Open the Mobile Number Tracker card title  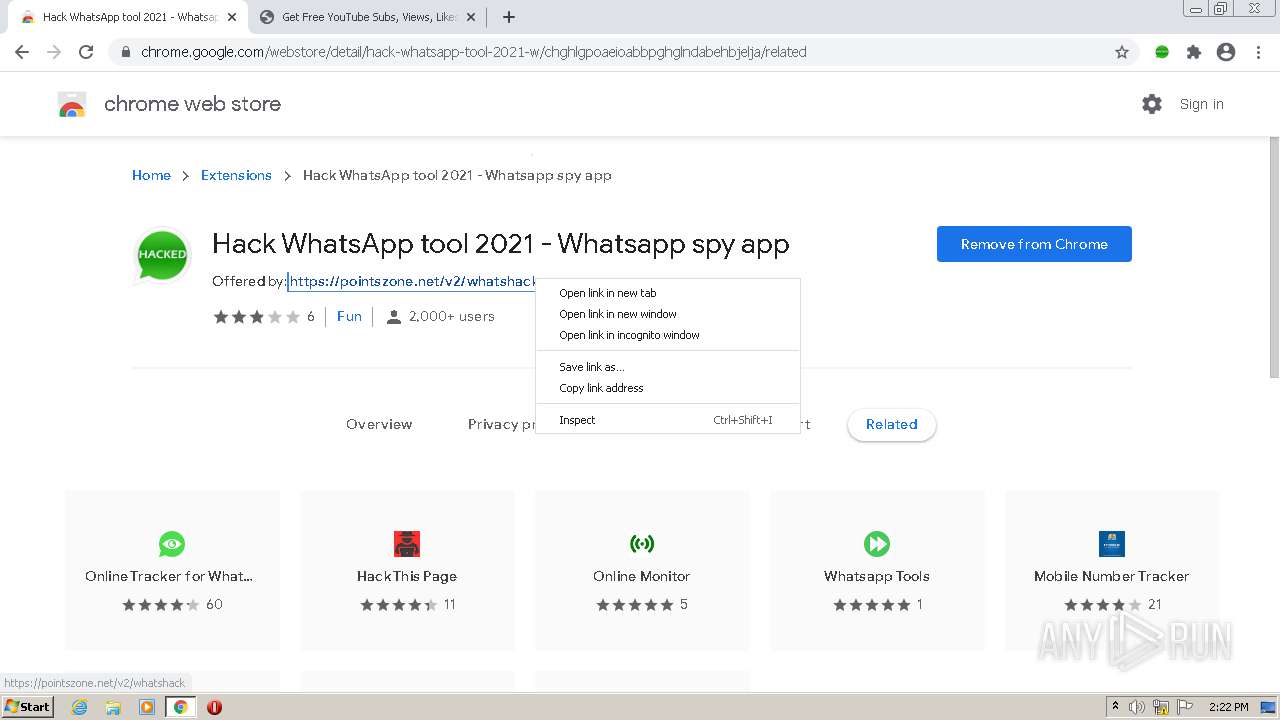click(x=1112, y=576)
